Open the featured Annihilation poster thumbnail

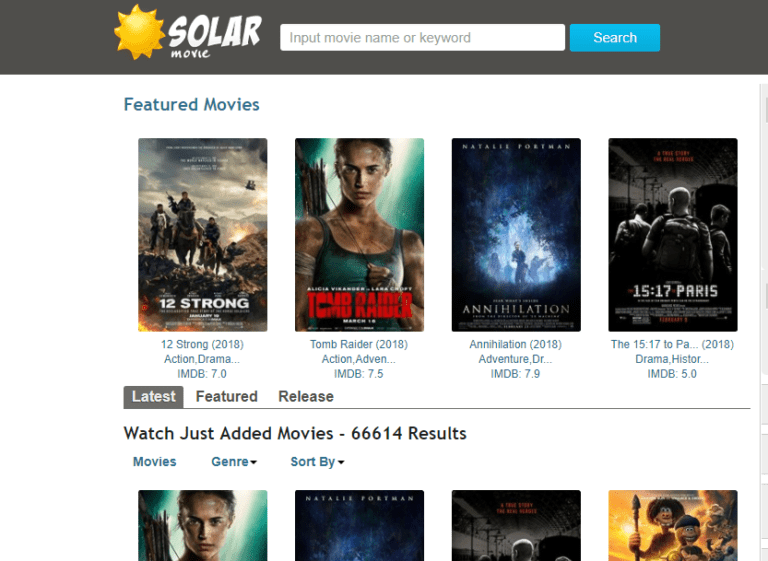point(516,235)
